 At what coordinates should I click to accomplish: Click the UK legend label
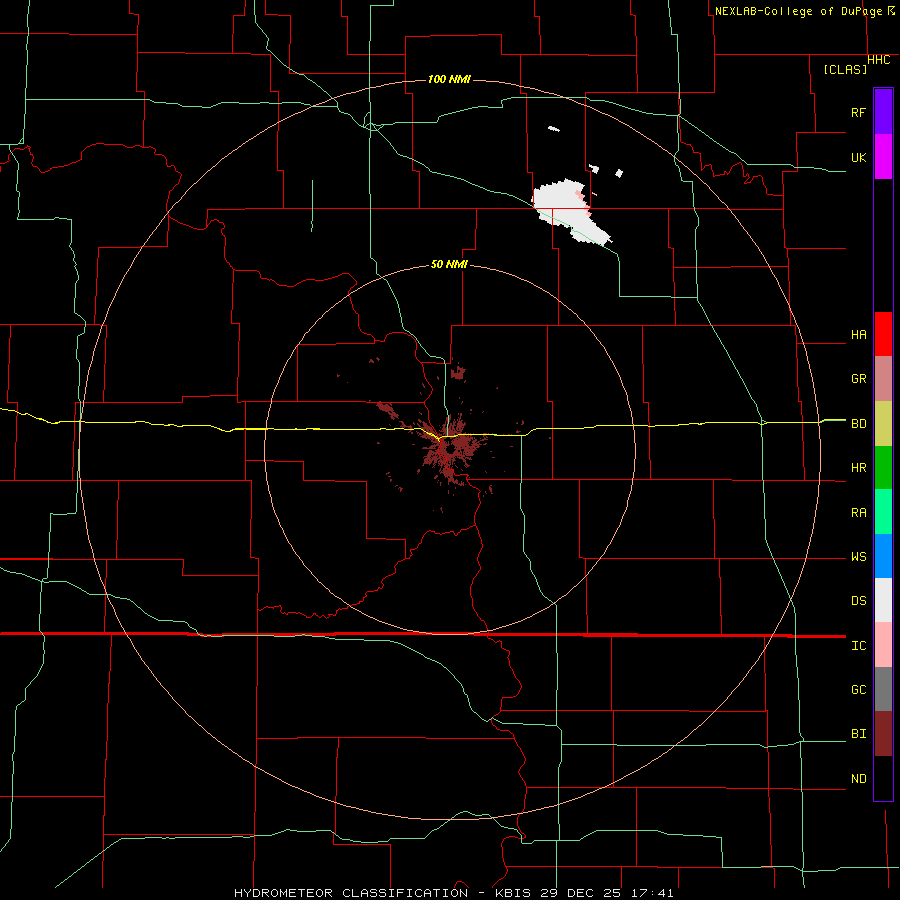click(x=858, y=157)
